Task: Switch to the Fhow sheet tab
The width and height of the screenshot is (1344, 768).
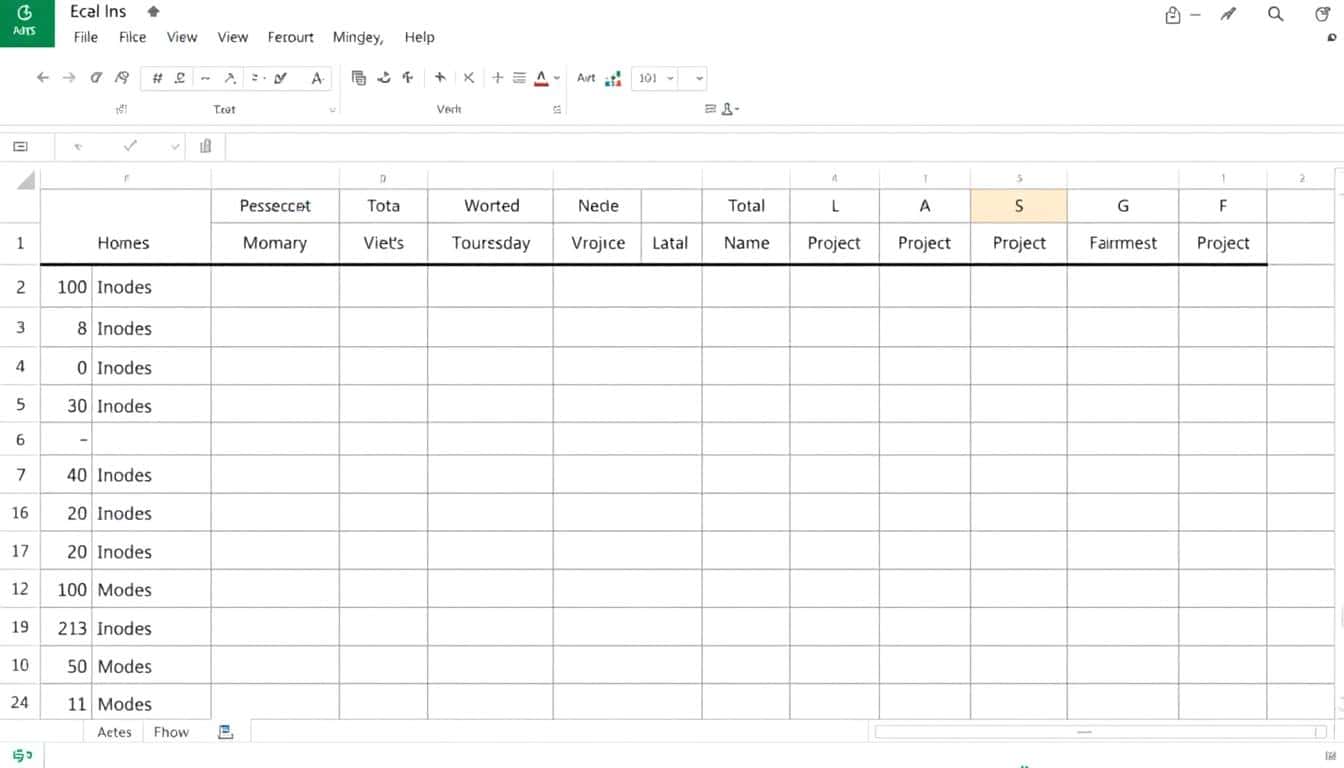Action: tap(171, 732)
